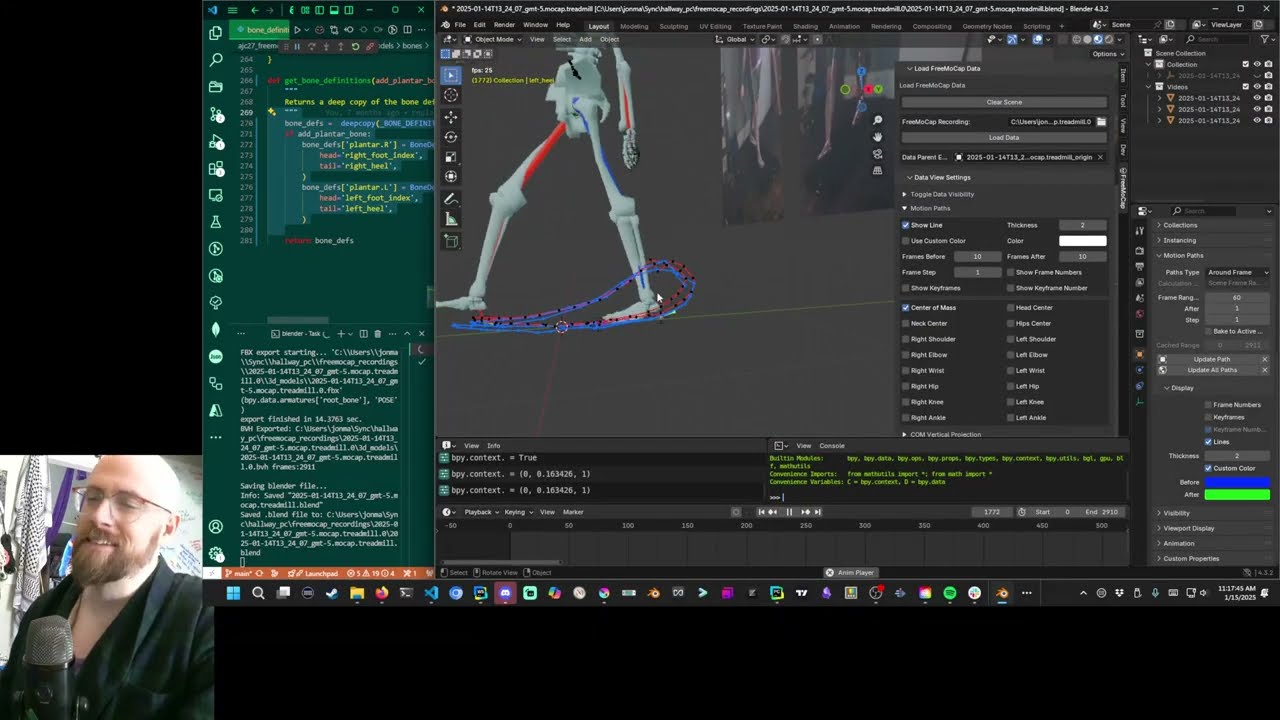The height and width of the screenshot is (720, 1280).
Task: Click the current frame 1772 field
Action: click(x=991, y=512)
